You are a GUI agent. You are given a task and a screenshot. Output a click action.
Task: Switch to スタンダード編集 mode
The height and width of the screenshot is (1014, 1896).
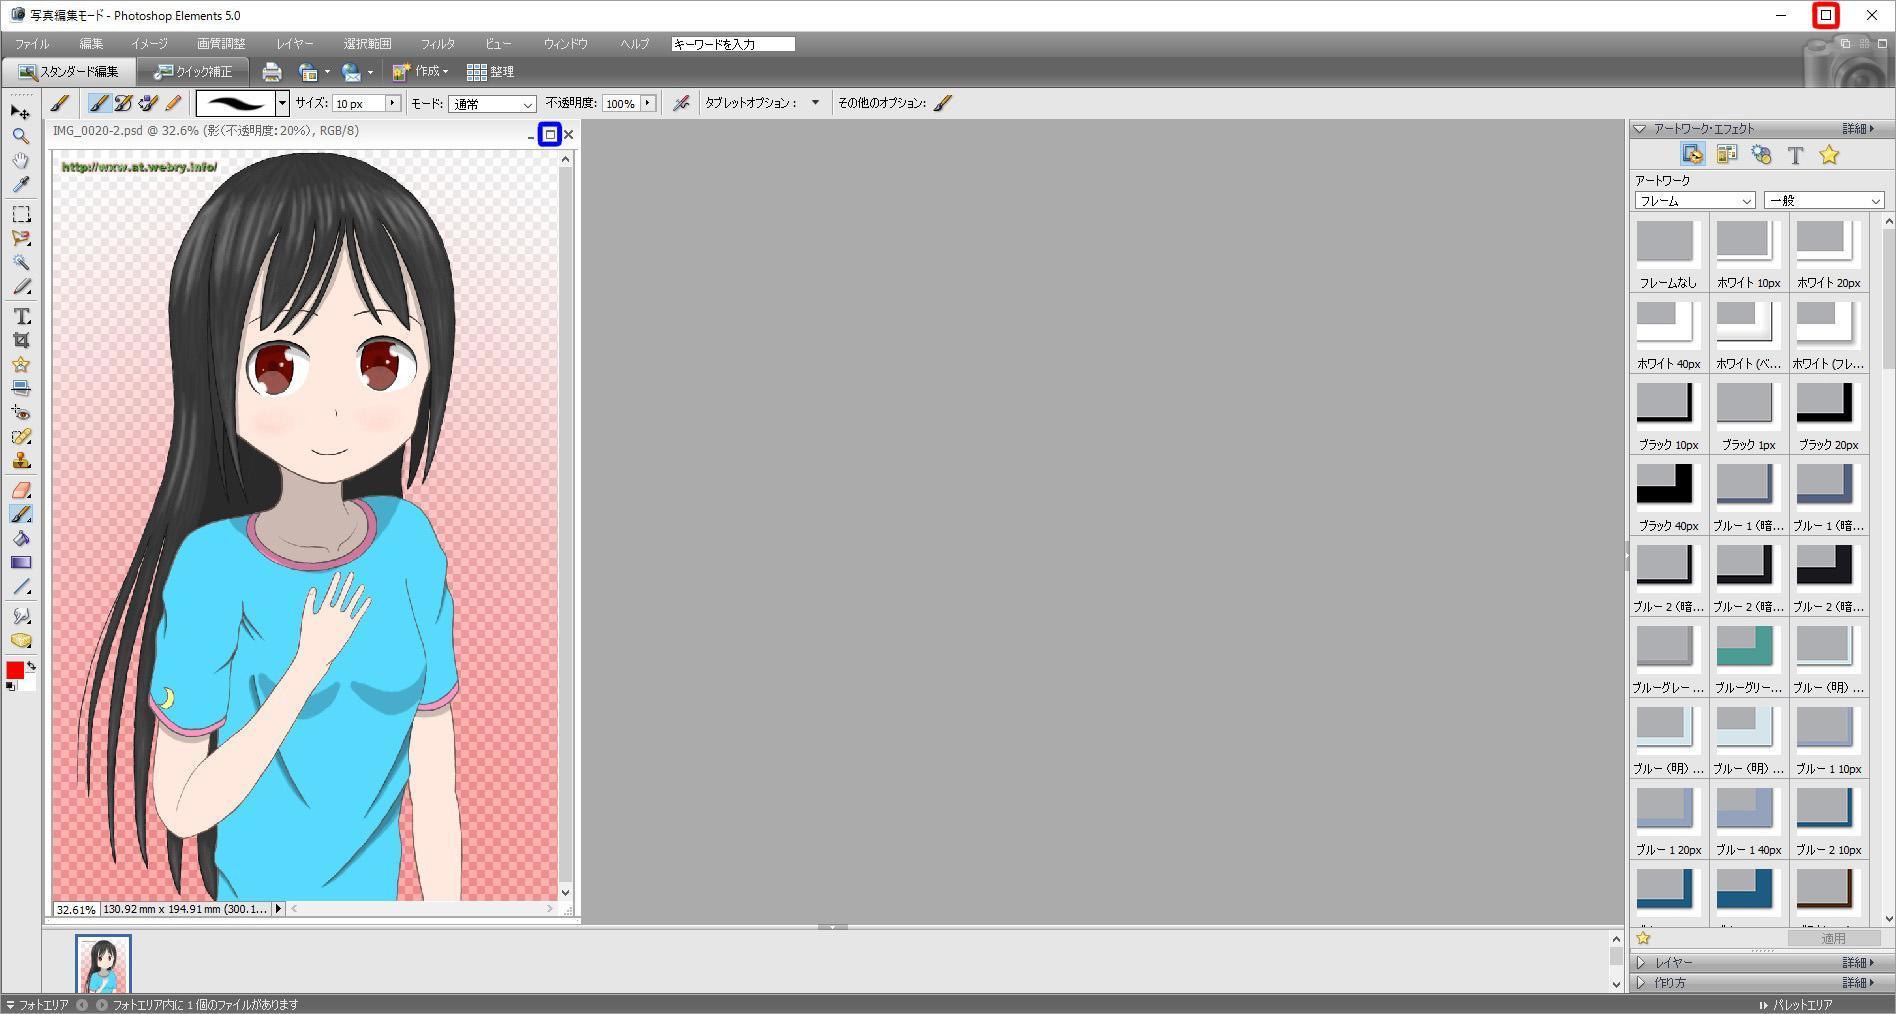[69, 72]
